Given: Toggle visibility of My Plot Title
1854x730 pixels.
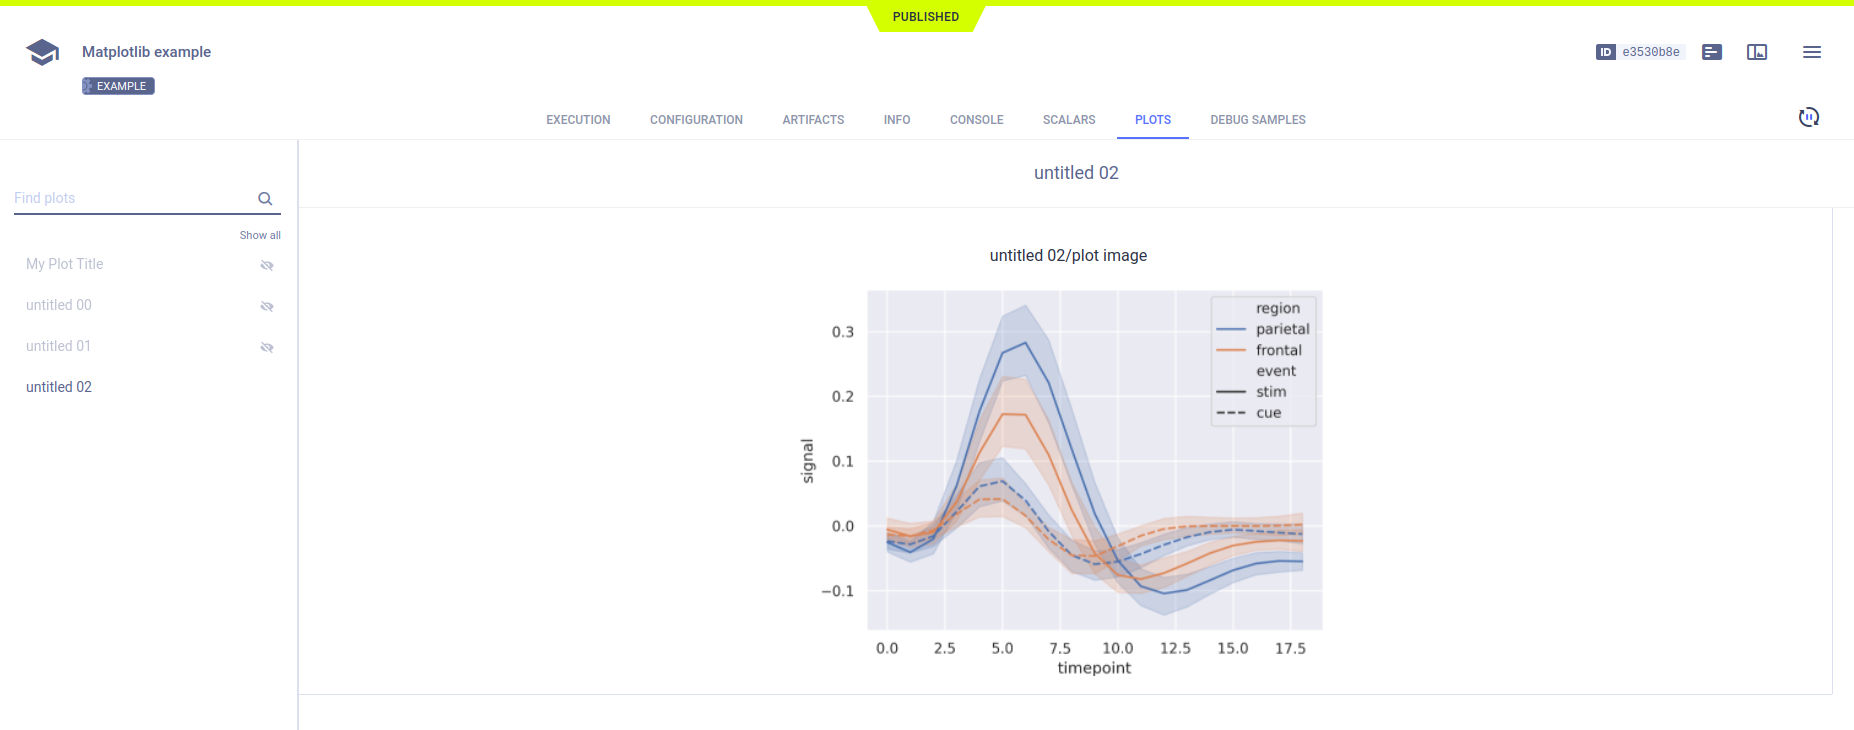Looking at the screenshot, I should (x=267, y=265).
